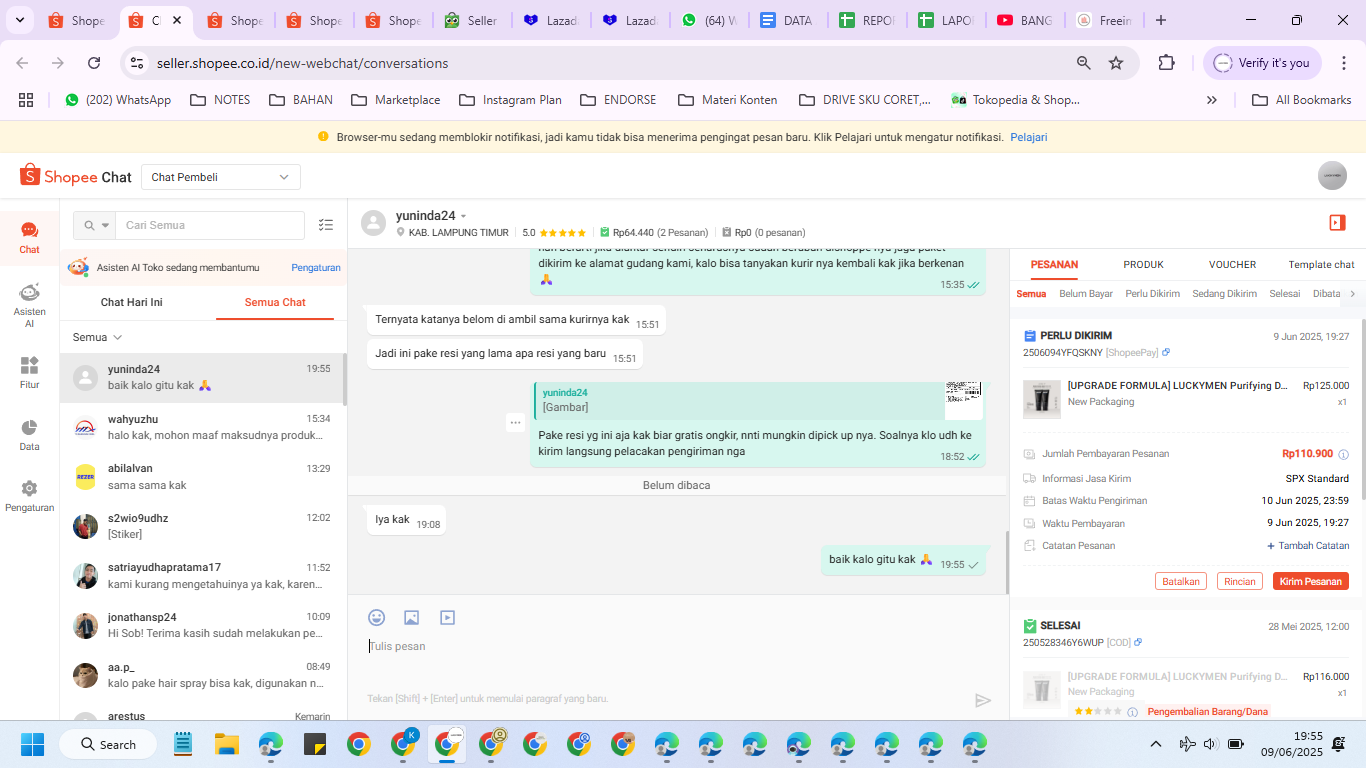Open the Marketplace bookmark folder
This screenshot has height=768, width=1366.
(395, 100)
